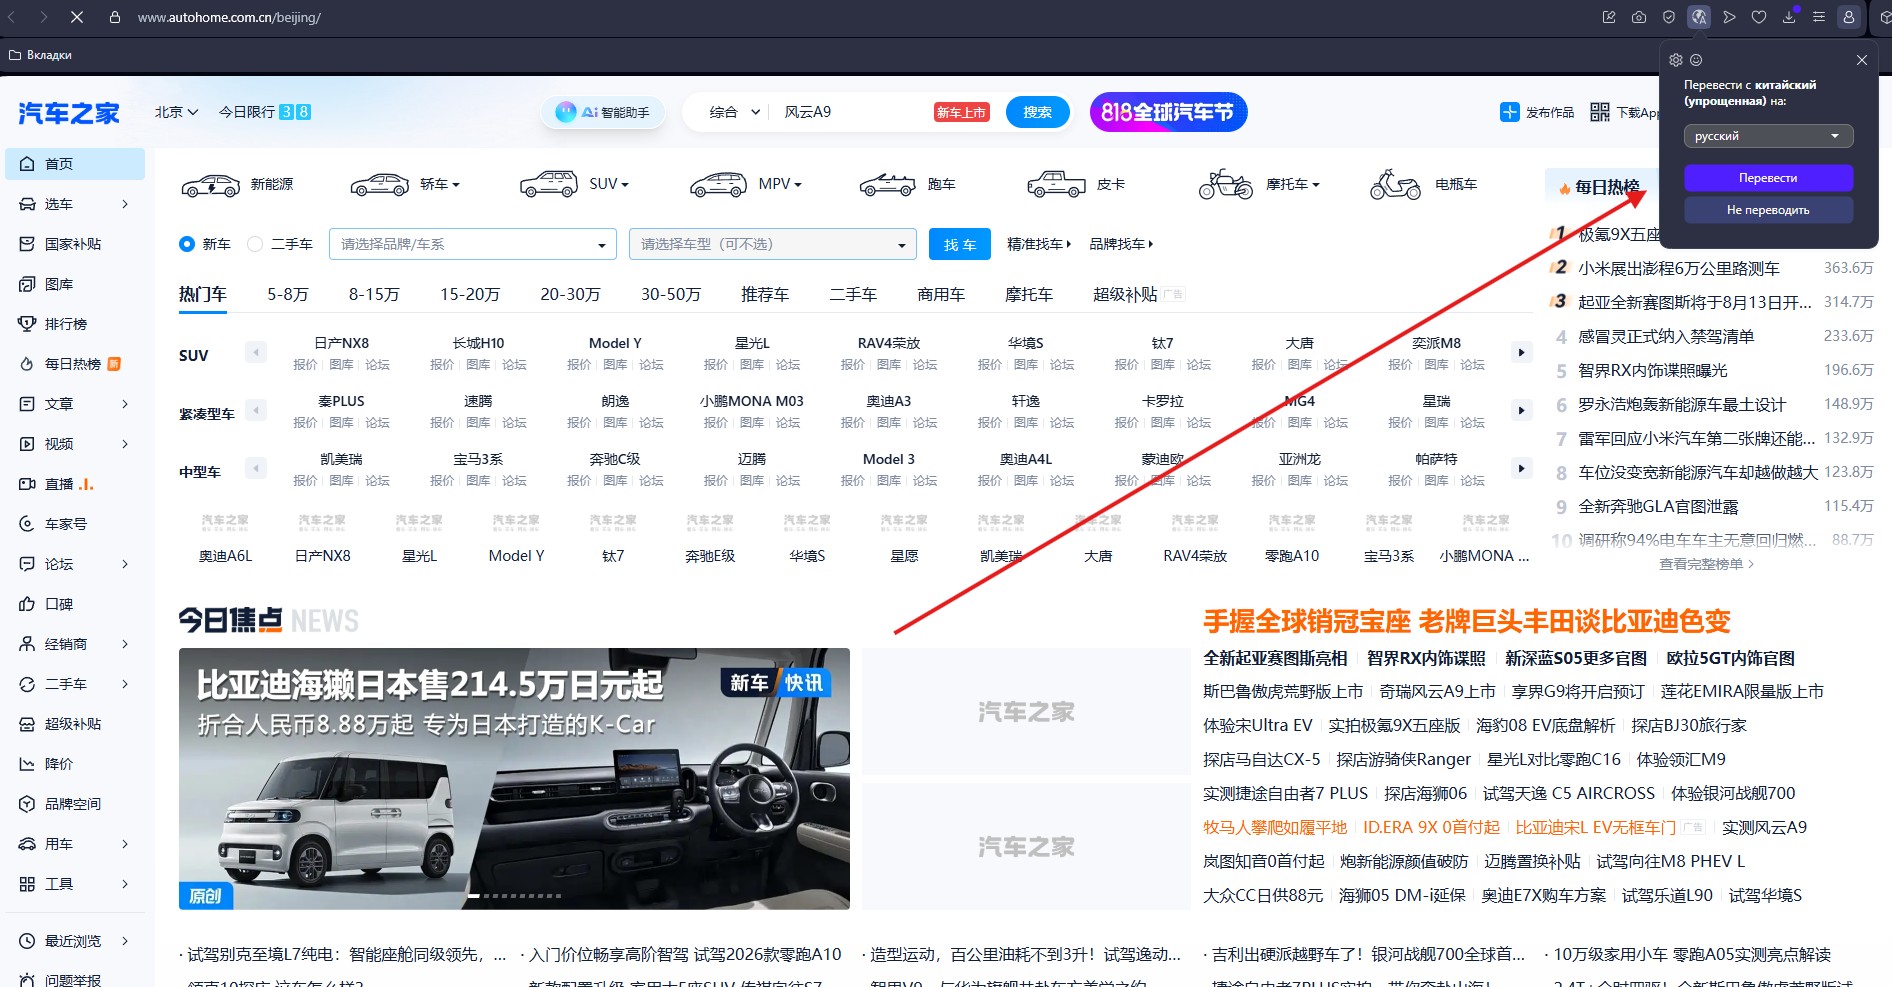Open headline 手握全球销冠宝座 老牌巨头丰田谈比亚迪色变
Viewport: 1892px width, 987px height.
1466,622
